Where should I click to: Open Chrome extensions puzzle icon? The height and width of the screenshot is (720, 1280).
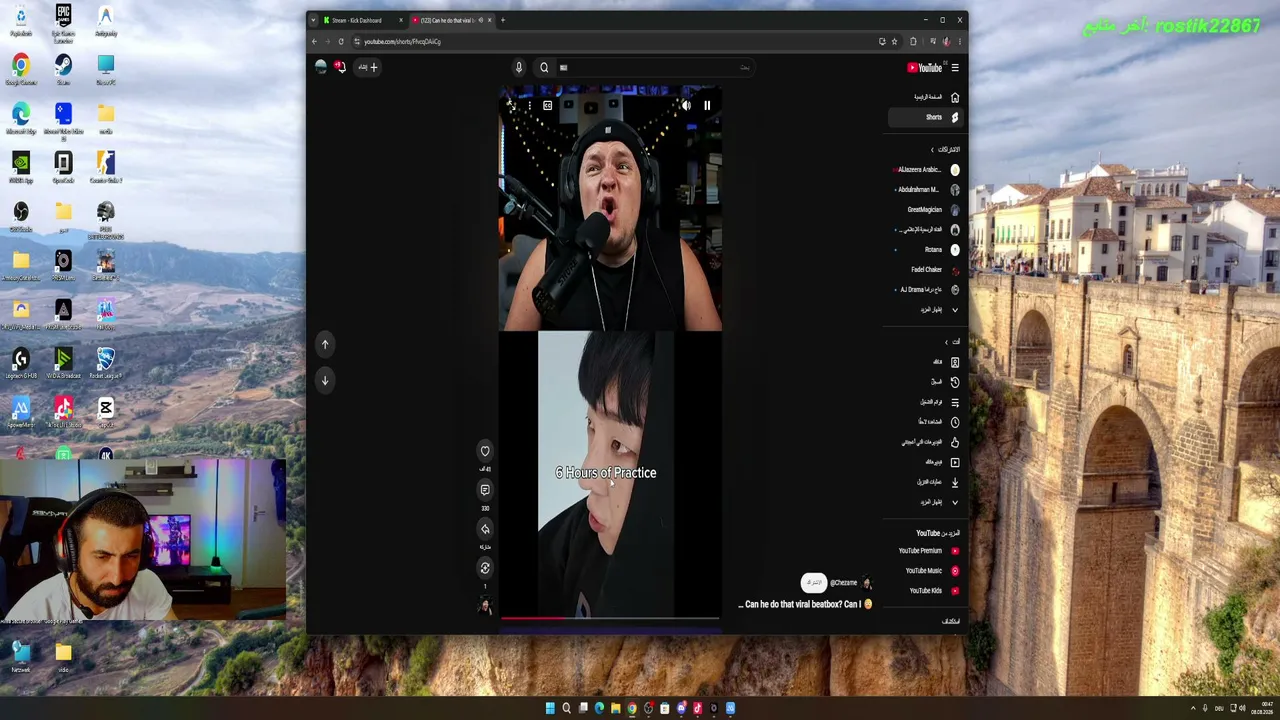(x=913, y=42)
